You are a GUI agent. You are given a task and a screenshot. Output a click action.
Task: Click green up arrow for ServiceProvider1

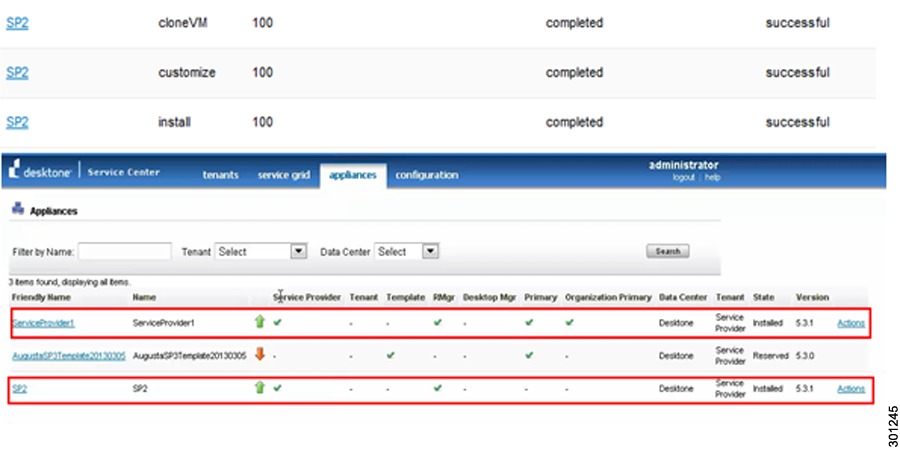pyautogui.click(x=260, y=322)
